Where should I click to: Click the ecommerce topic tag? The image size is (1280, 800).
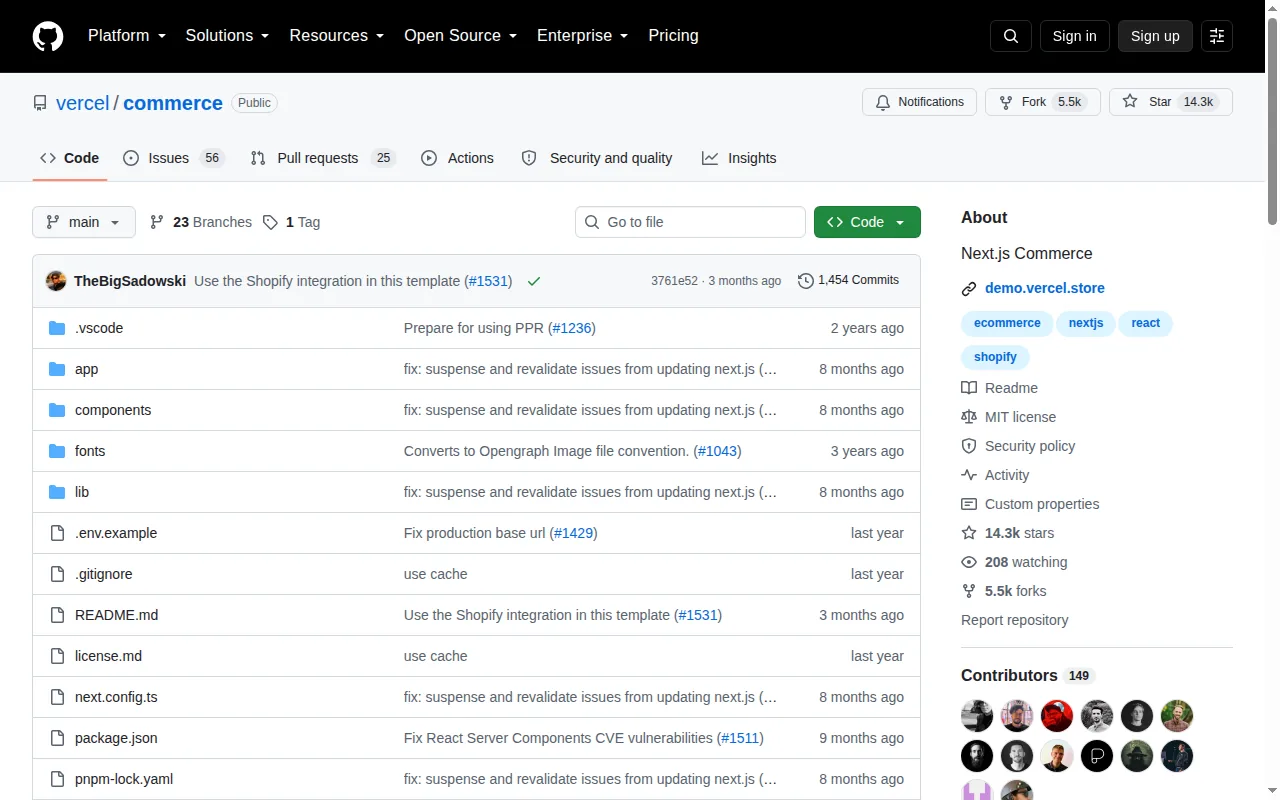point(1007,323)
